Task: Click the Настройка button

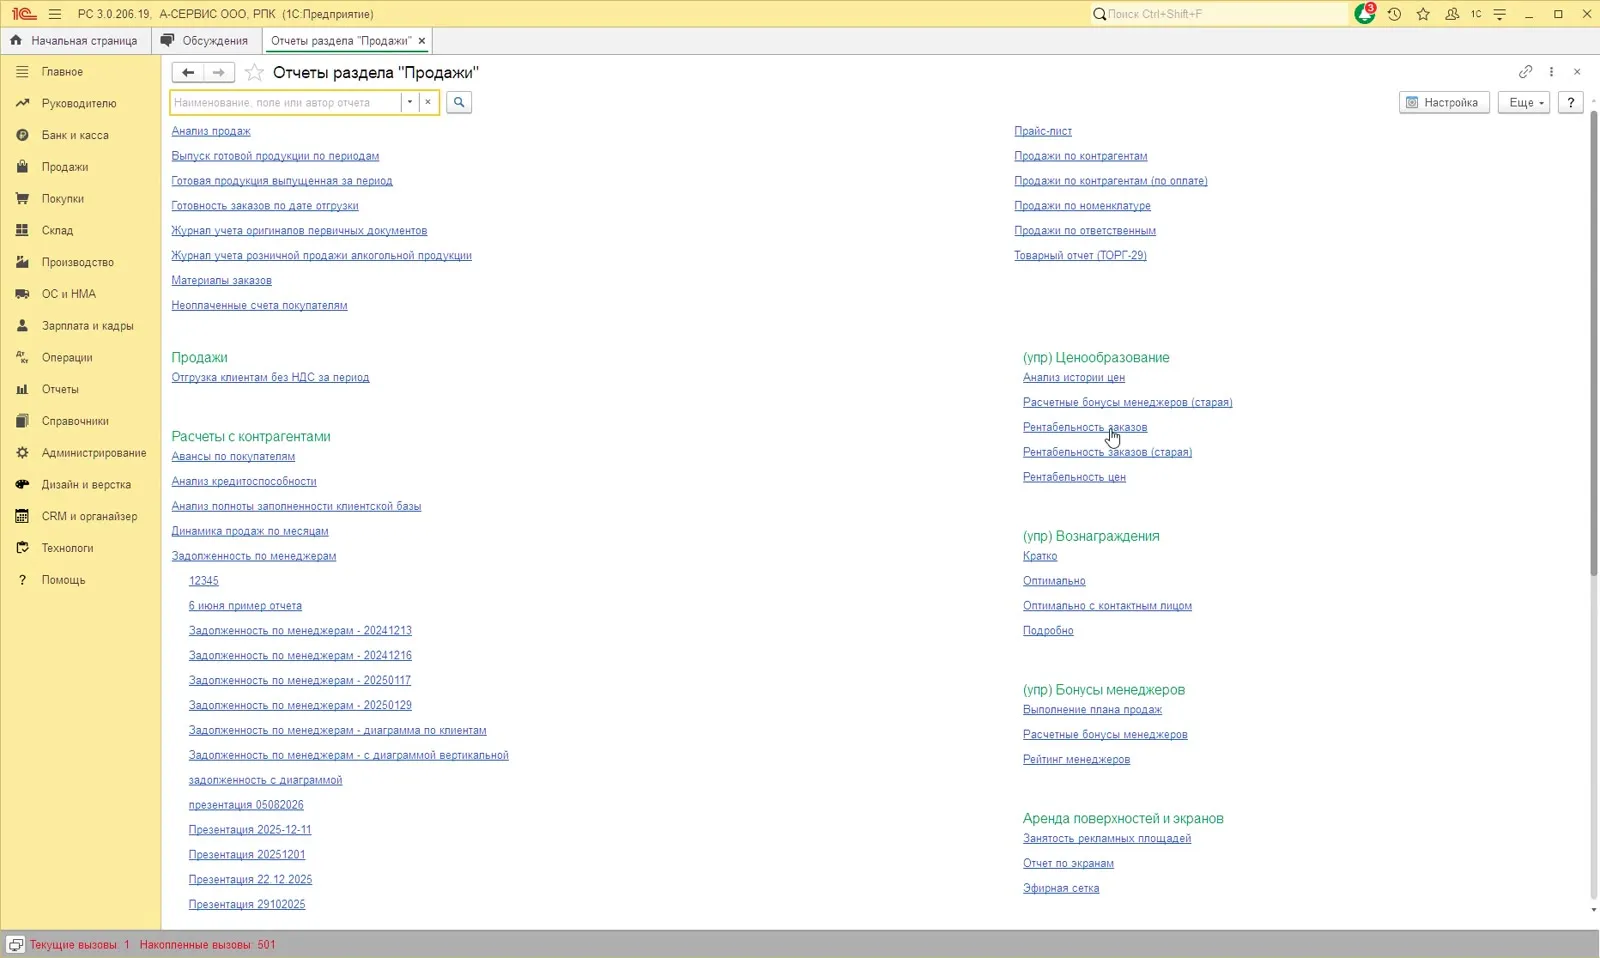Action: [x=1444, y=102]
